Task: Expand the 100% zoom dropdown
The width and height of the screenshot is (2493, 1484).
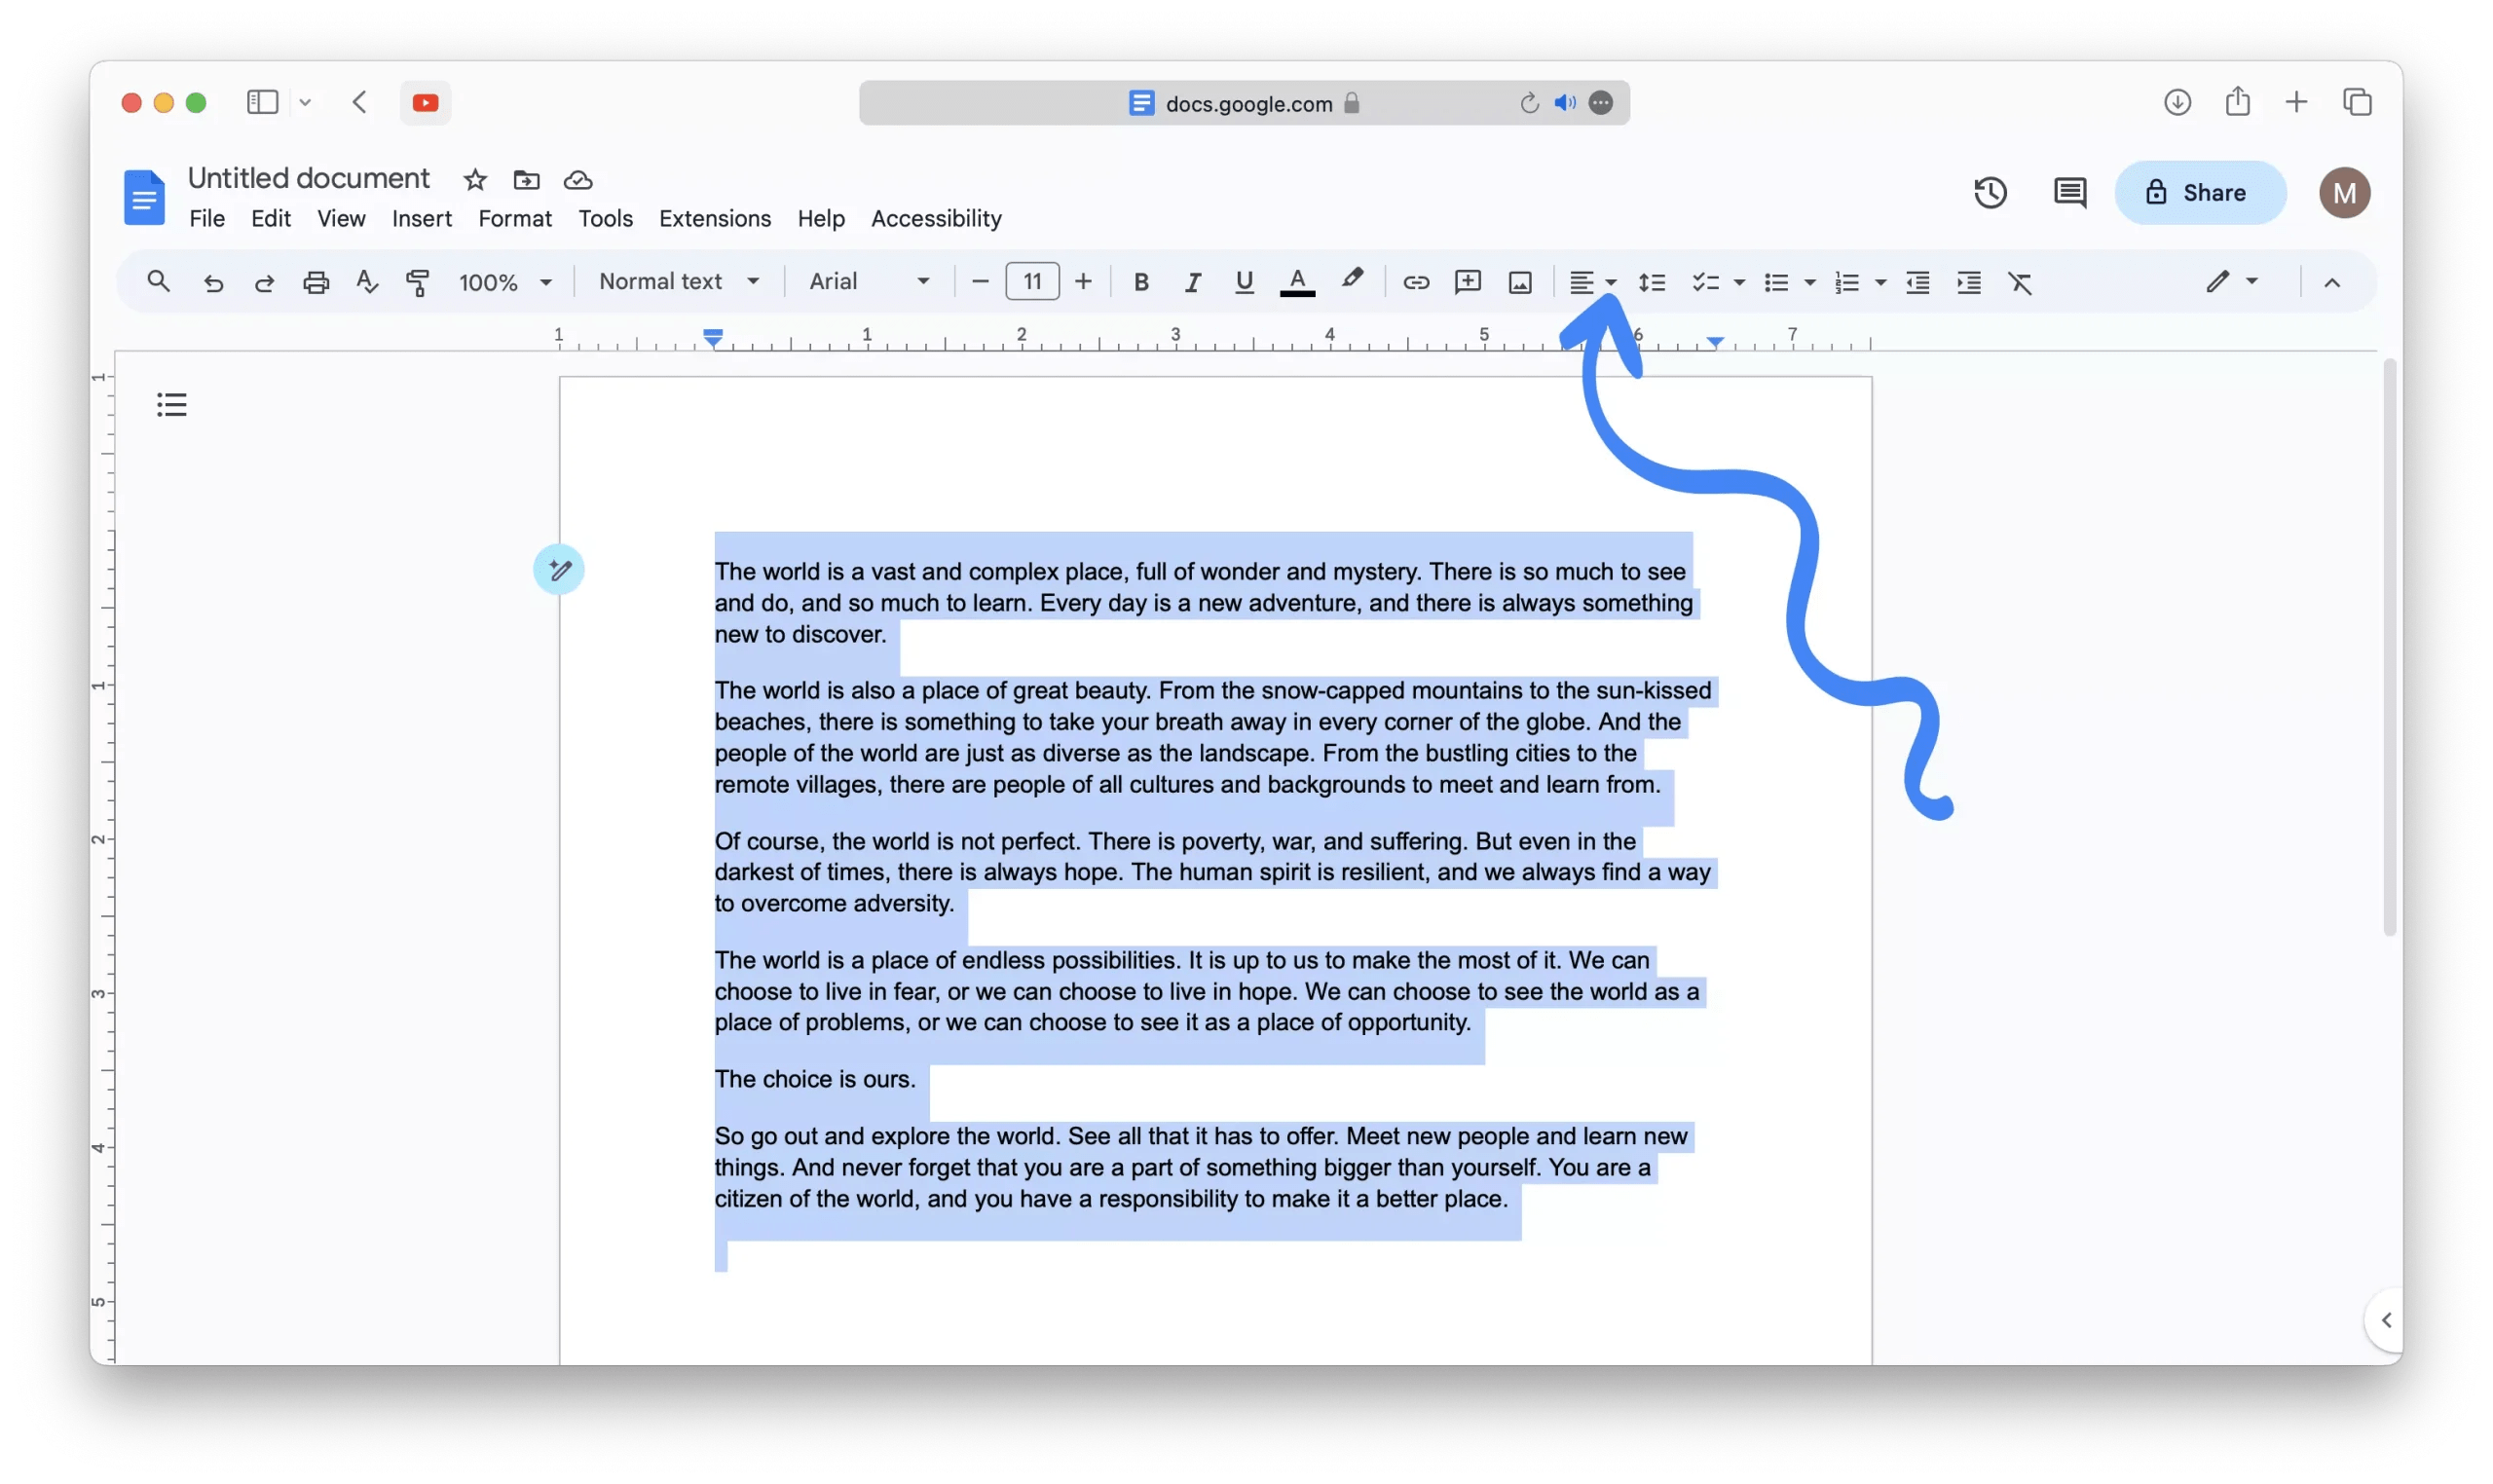Action: 504,282
